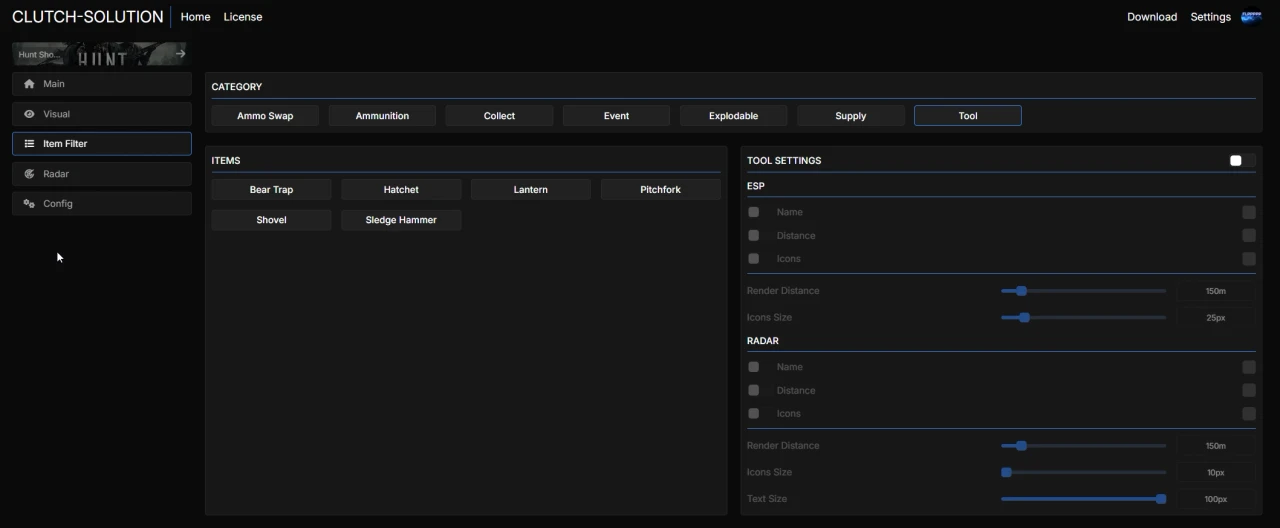Enable the Radar Icons checkbox
The image size is (1280, 528).
click(754, 414)
